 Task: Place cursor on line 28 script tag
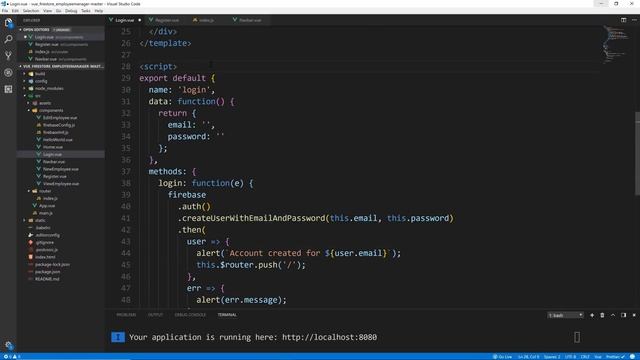158,67
